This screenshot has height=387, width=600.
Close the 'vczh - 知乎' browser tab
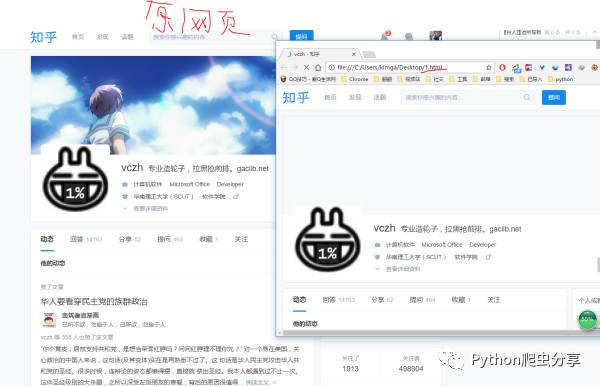tap(354, 54)
